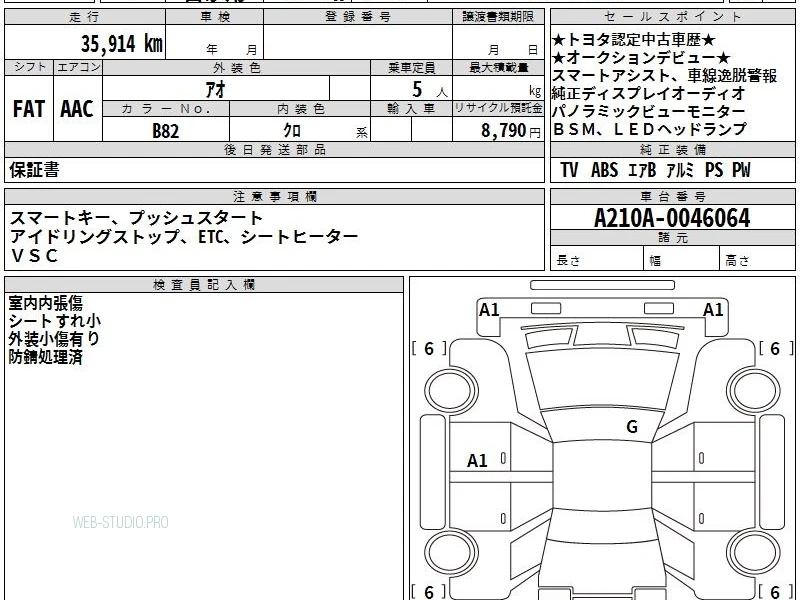Click the top-right A1 damage mark
This screenshot has width=800, height=600.
click(x=713, y=310)
